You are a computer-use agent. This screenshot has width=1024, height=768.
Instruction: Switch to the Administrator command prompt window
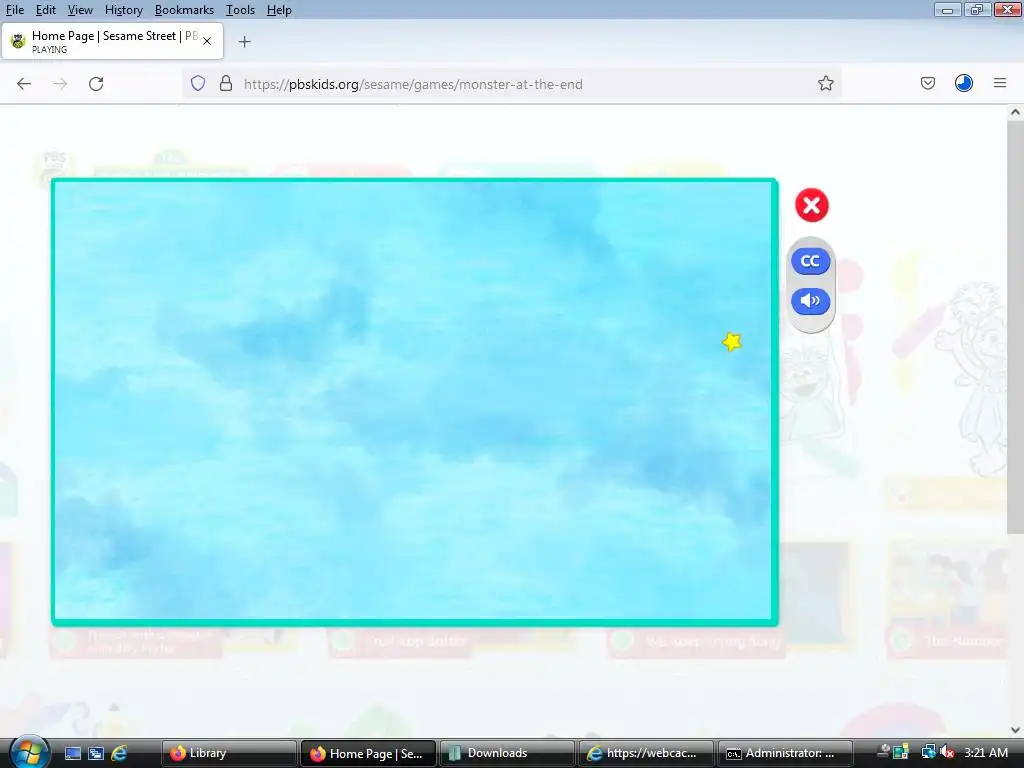pyautogui.click(x=785, y=753)
